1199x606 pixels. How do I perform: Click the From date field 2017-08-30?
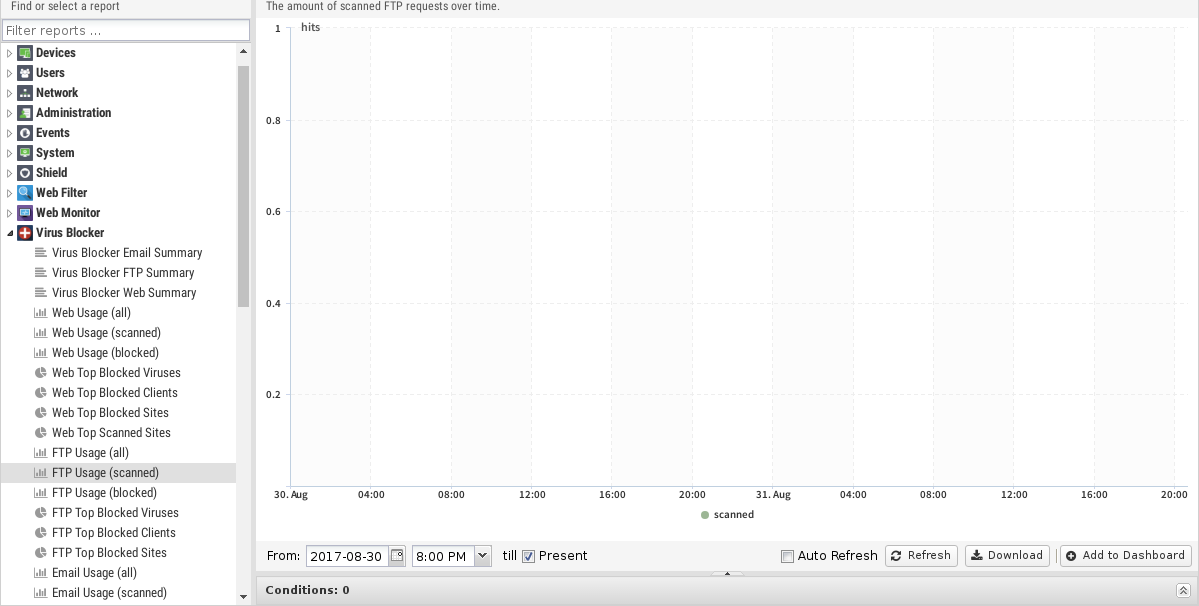point(347,556)
